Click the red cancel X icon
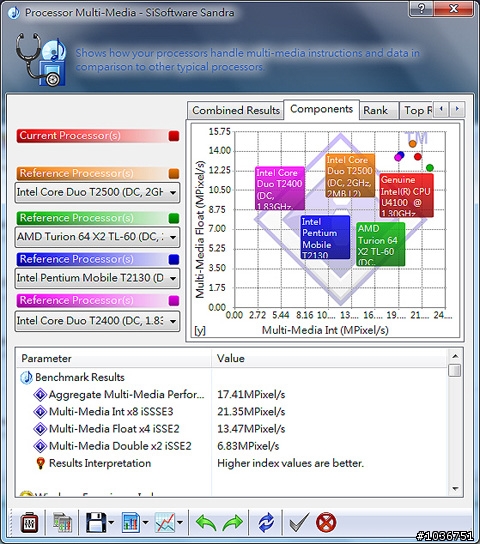 (x=326, y=522)
